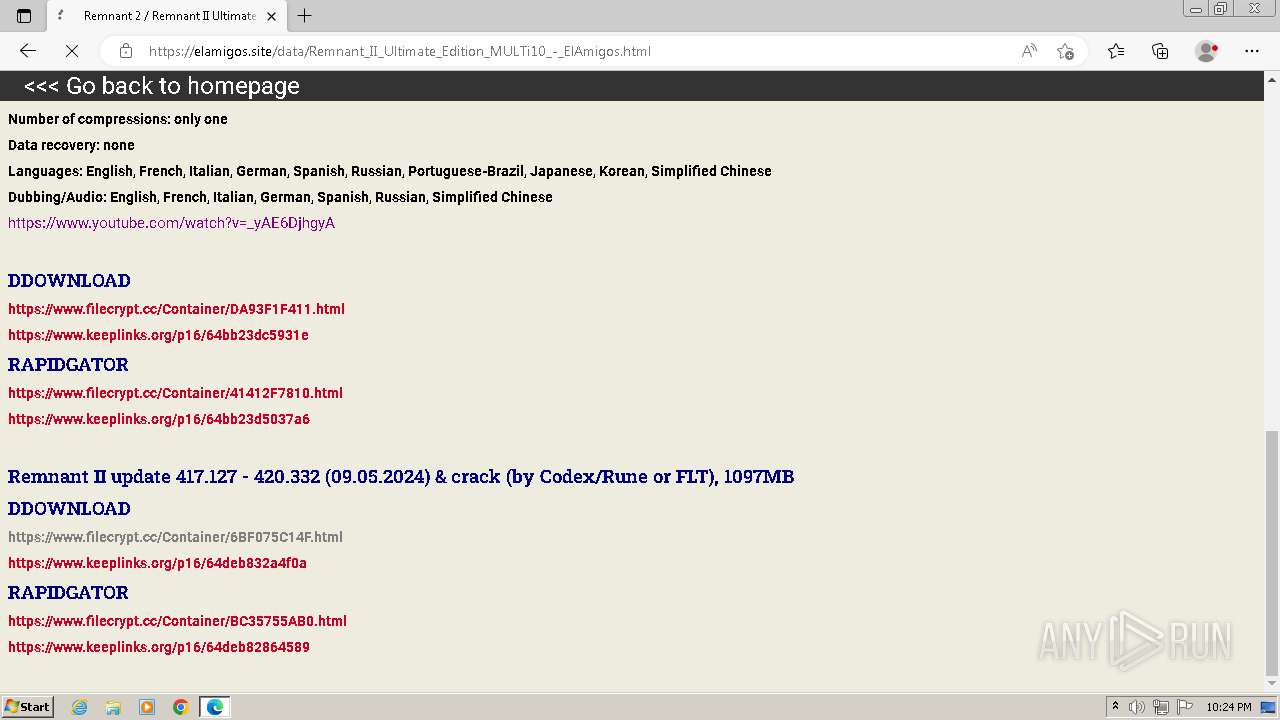Open filecrypt DA93F1F411 DDOWNLOAD link
The height and width of the screenshot is (720, 1280).
pos(176,309)
